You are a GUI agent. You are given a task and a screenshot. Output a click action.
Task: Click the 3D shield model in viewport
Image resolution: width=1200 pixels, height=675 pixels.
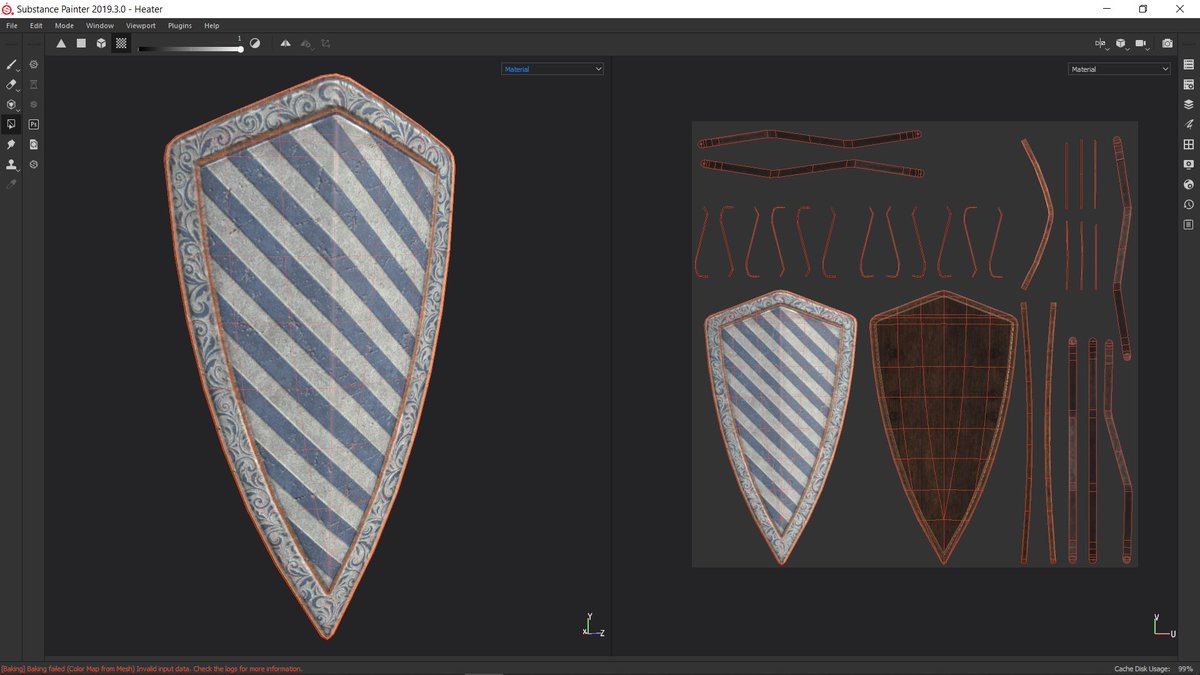(x=309, y=355)
